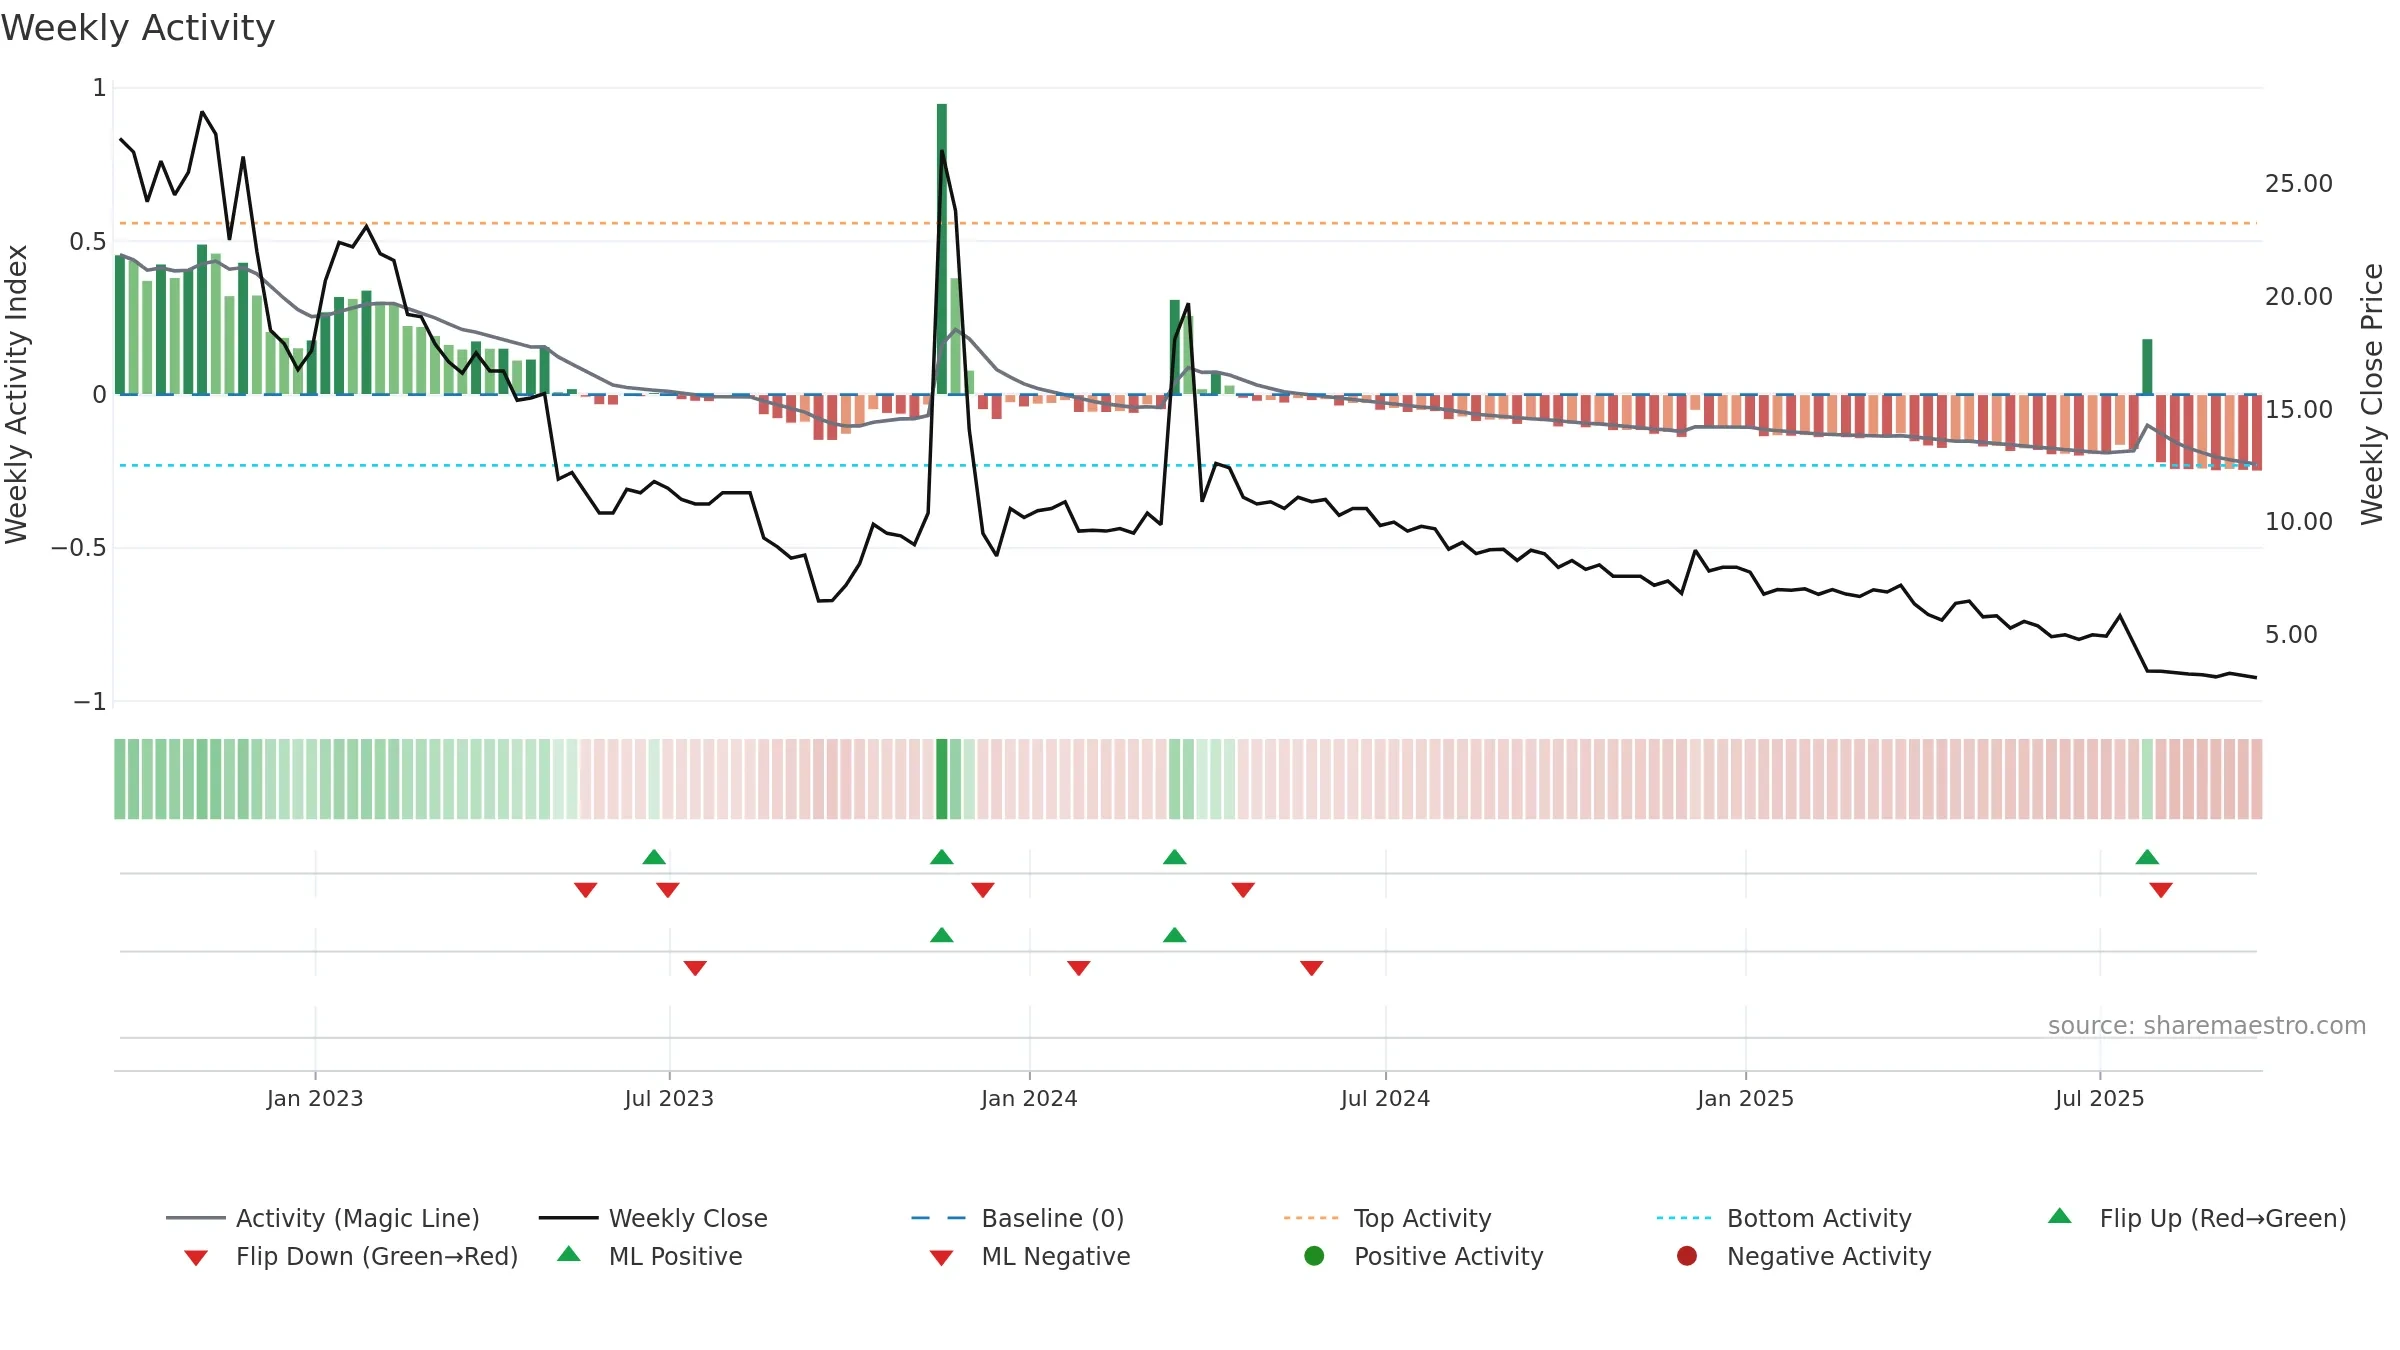Click the Weekly Close Price axis title
Screen dimensions: 2400x1350
(x=2372, y=394)
